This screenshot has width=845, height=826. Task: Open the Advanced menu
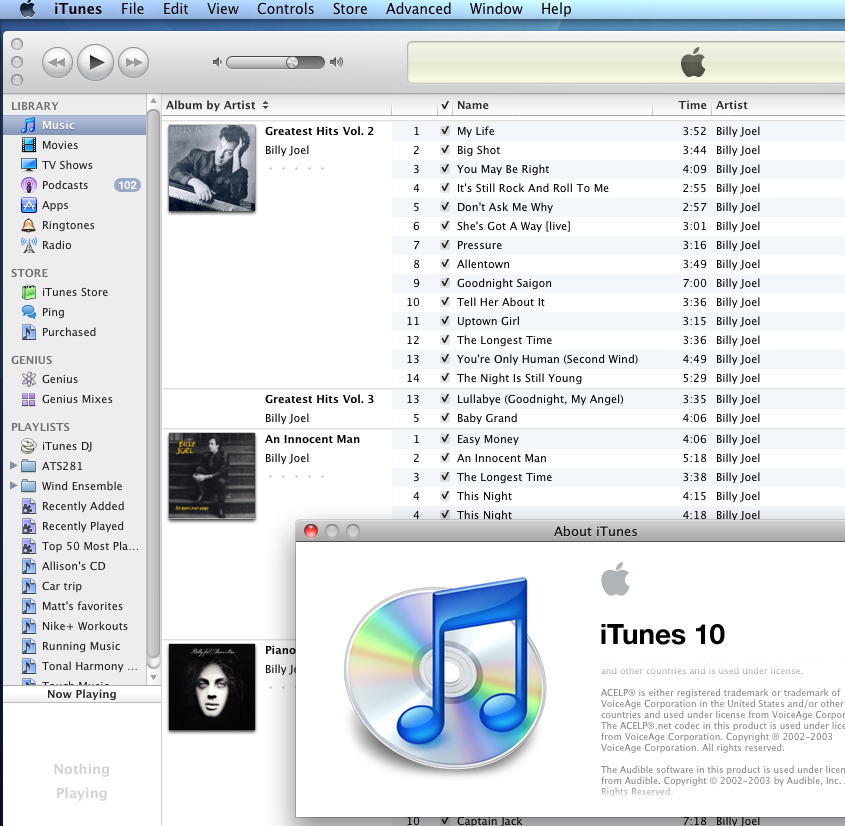(x=418, y=9)
